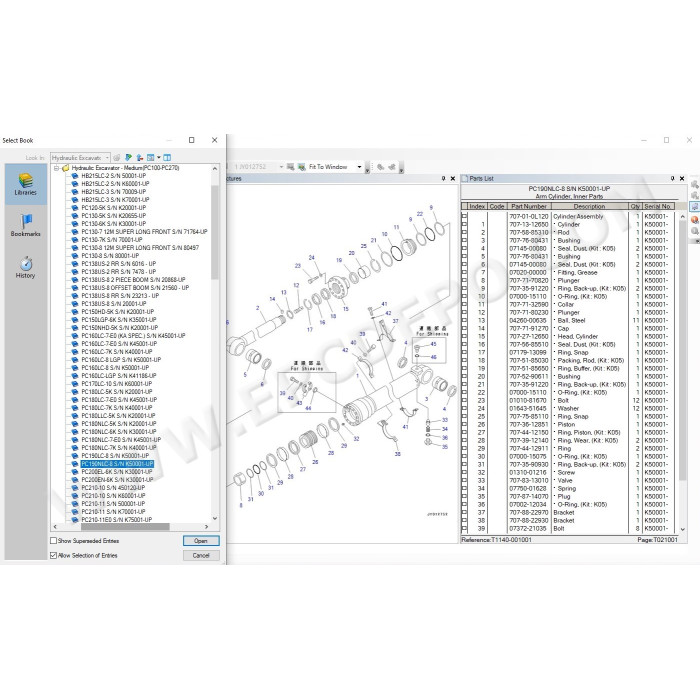The width and height of the screenshot is (700, 700).
Task: Open the Look In dropdown
Action: [x=107, y=158]
